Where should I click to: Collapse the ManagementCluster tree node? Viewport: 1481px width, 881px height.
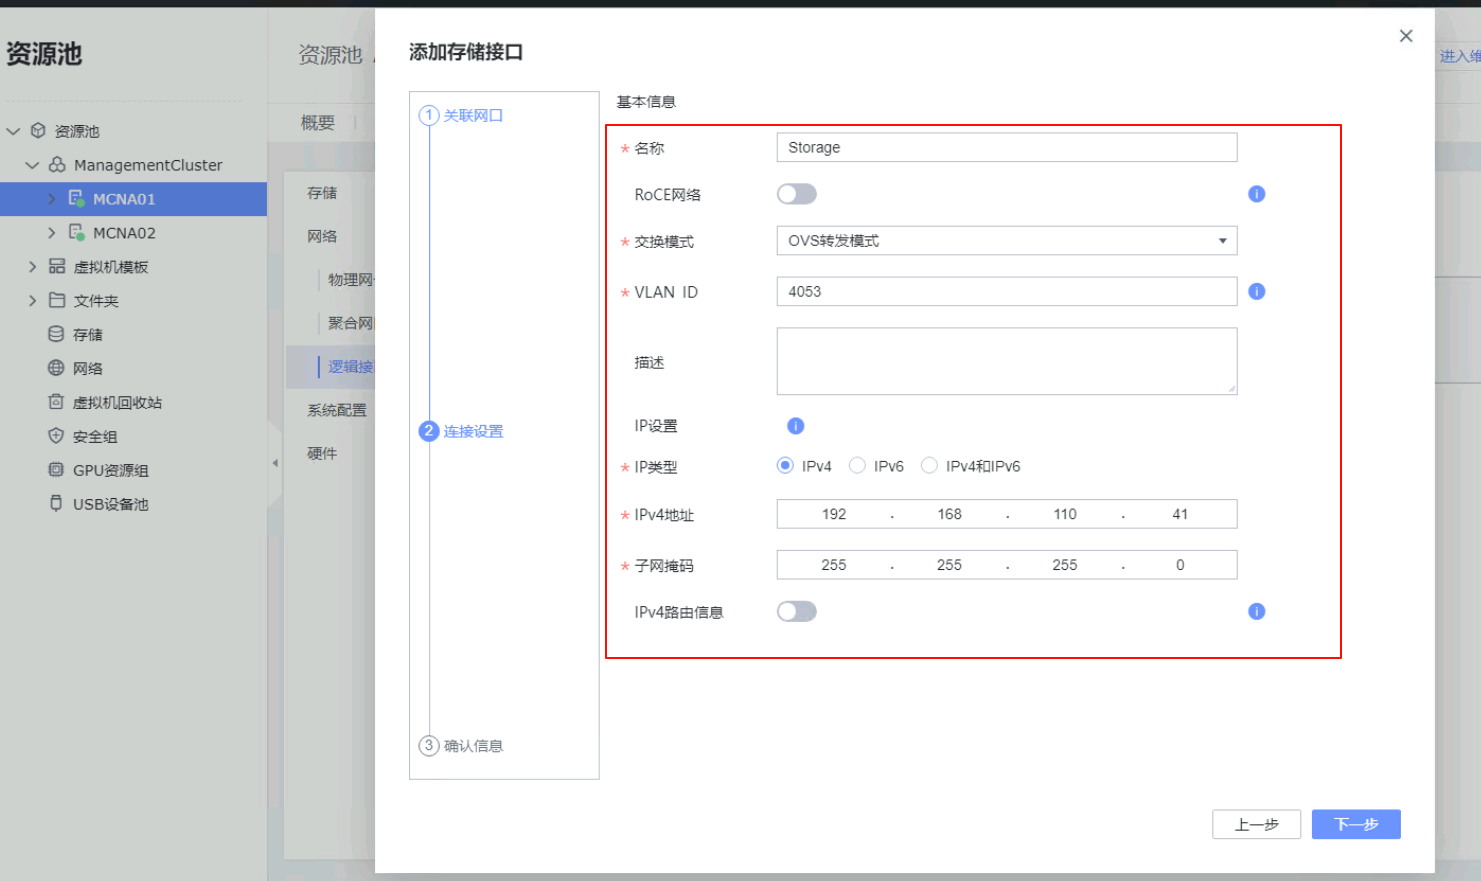pyautogui.click(x=32, y=165)
